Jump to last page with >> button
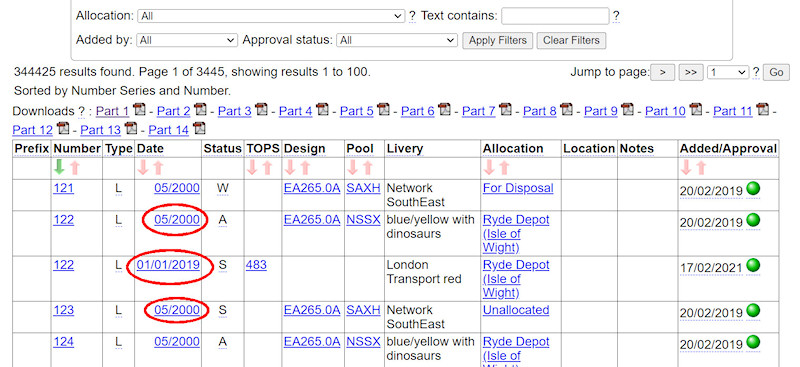 691,72
